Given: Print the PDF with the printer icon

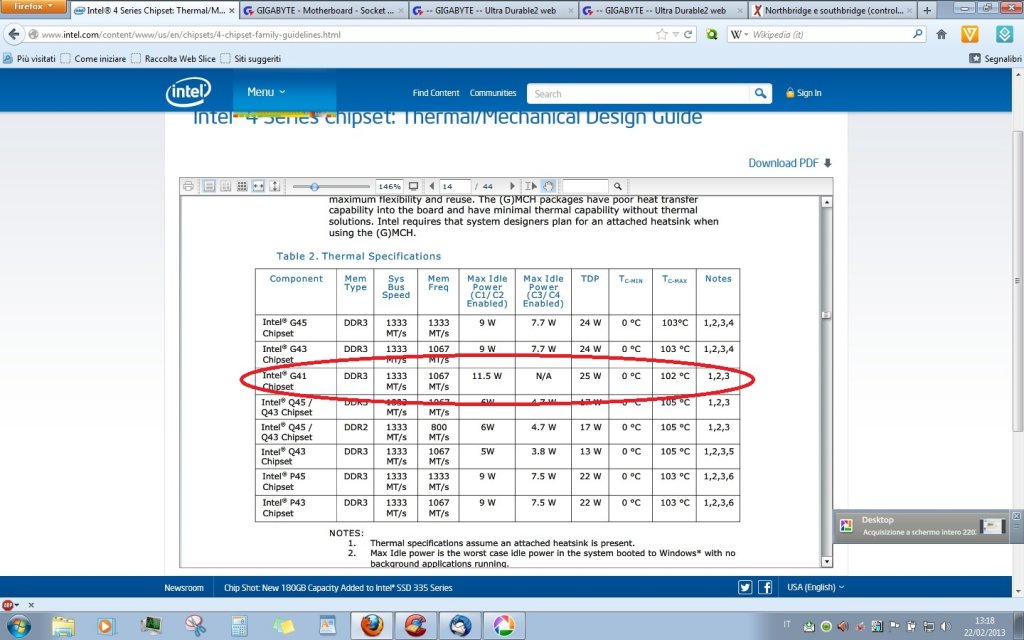Looking at the screenshot, I should click(x=188, y=186).
